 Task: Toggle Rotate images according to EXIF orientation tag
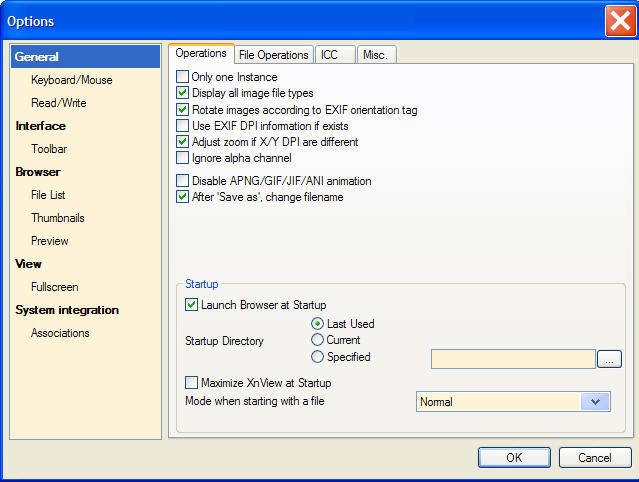(x=182, y=110)
